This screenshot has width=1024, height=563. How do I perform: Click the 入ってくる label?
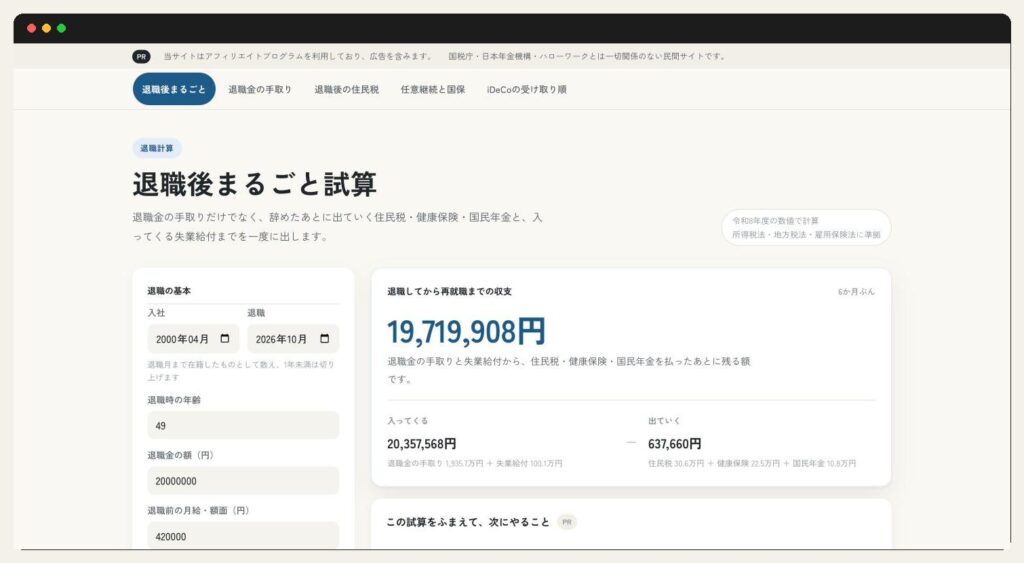pos(408,421)
